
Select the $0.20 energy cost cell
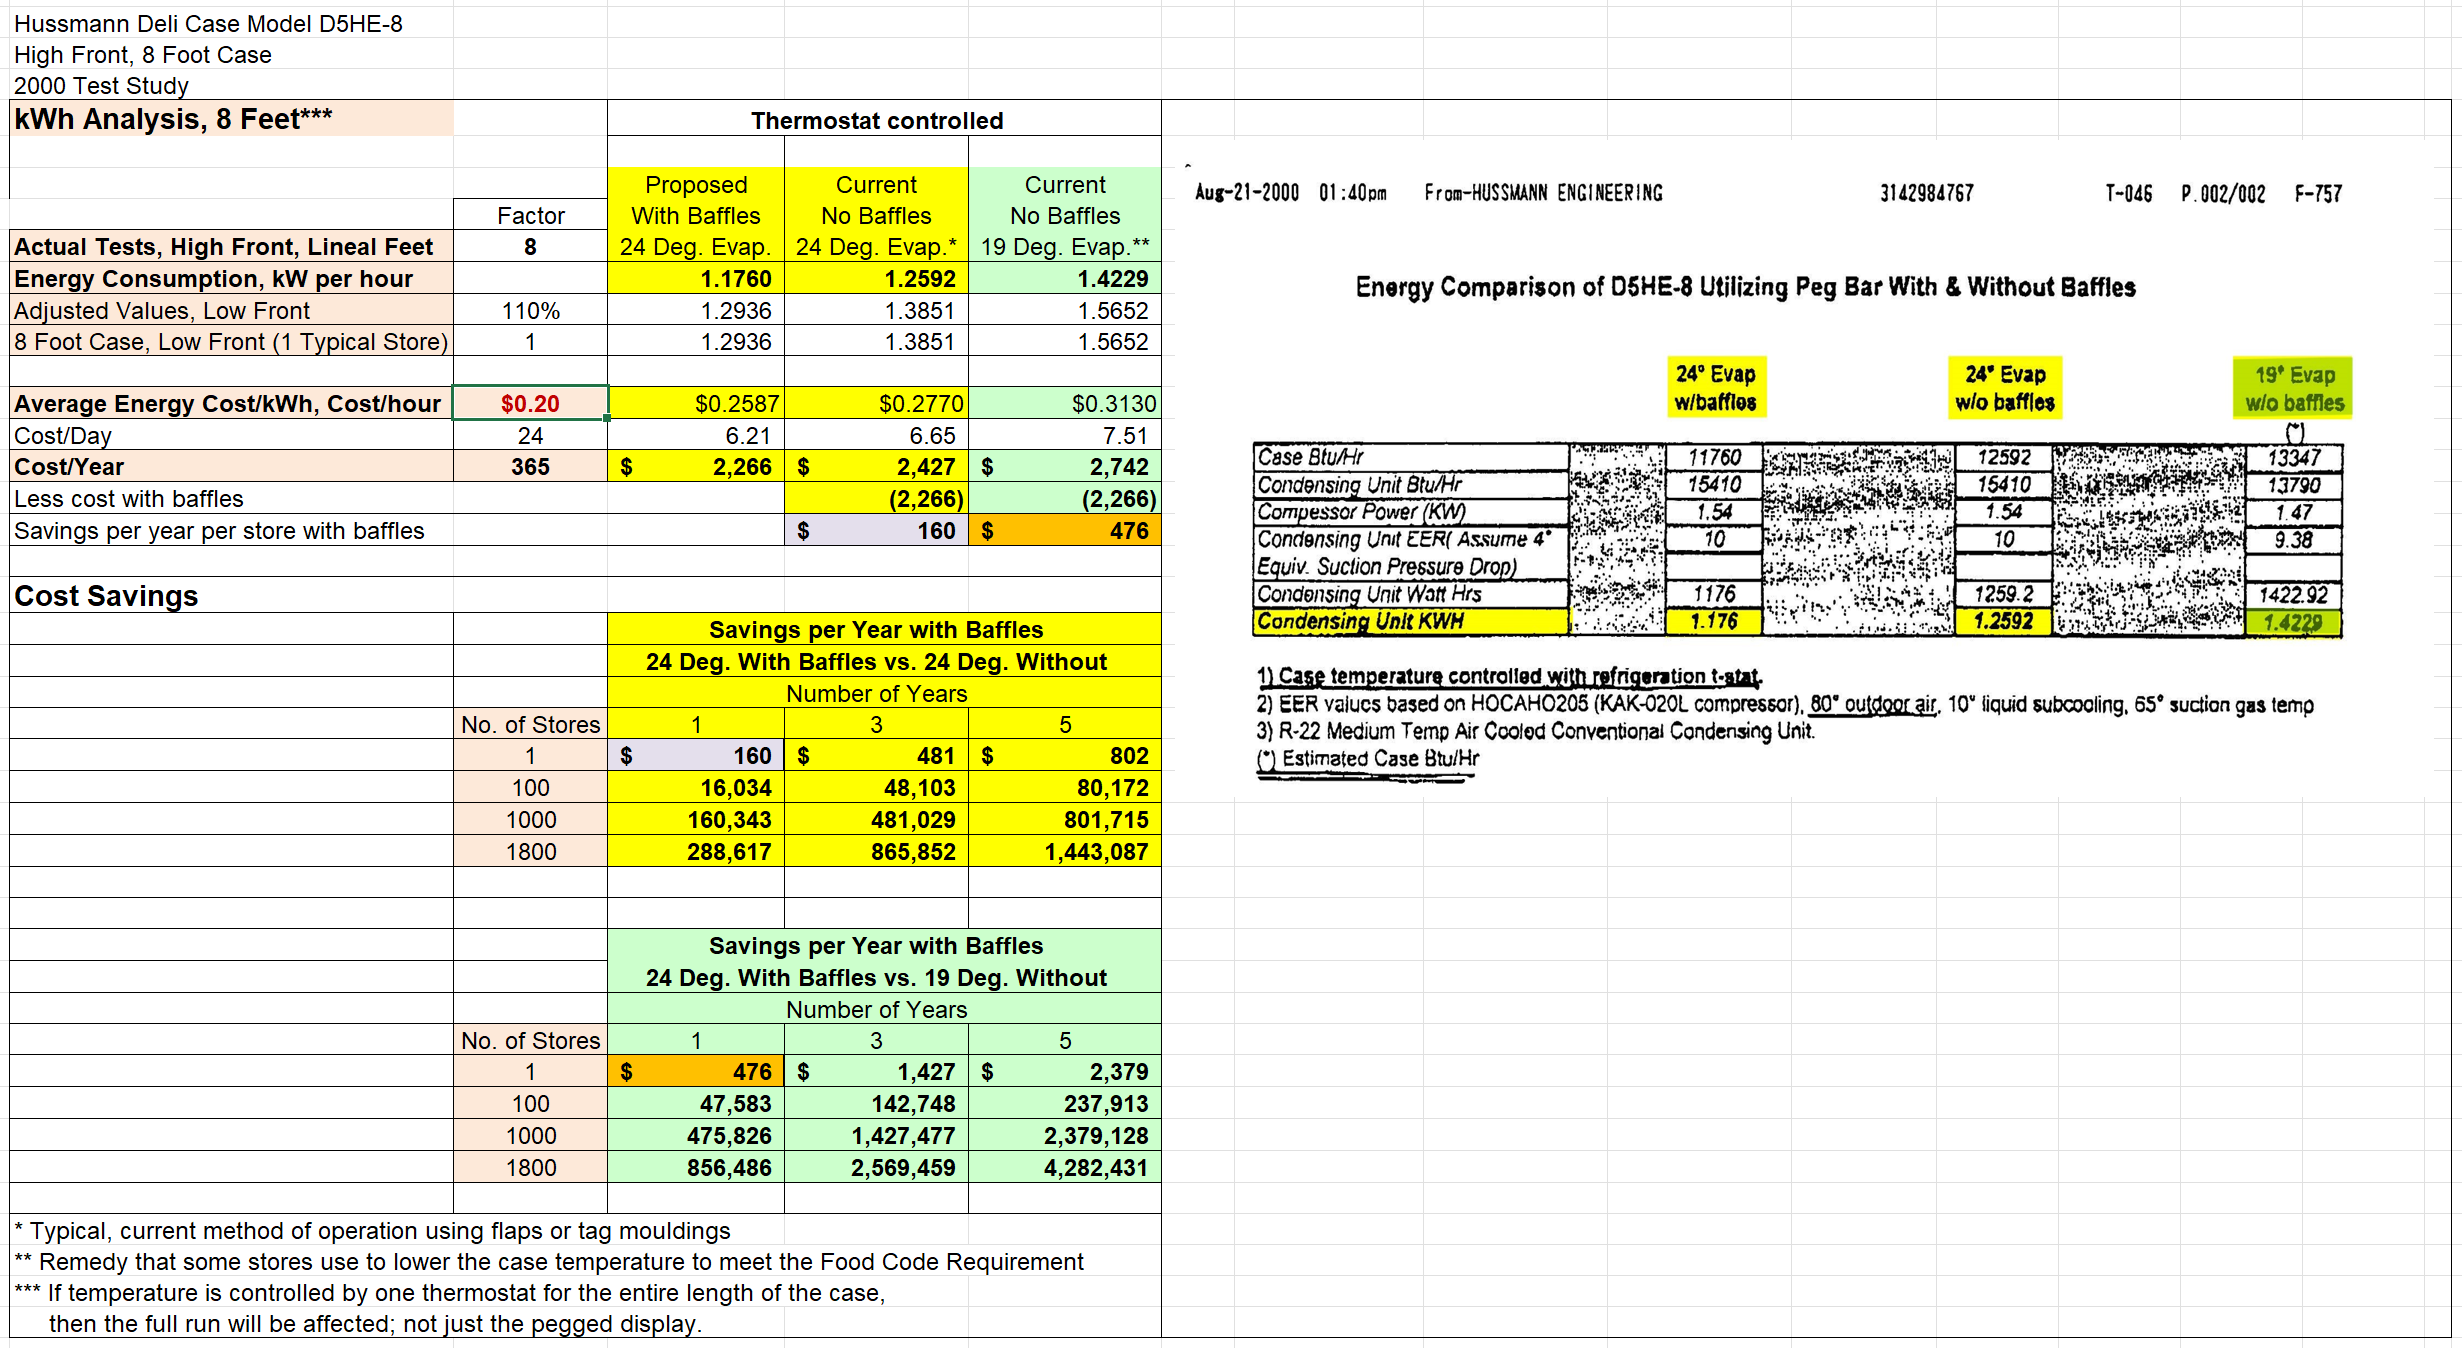(530, 403)
